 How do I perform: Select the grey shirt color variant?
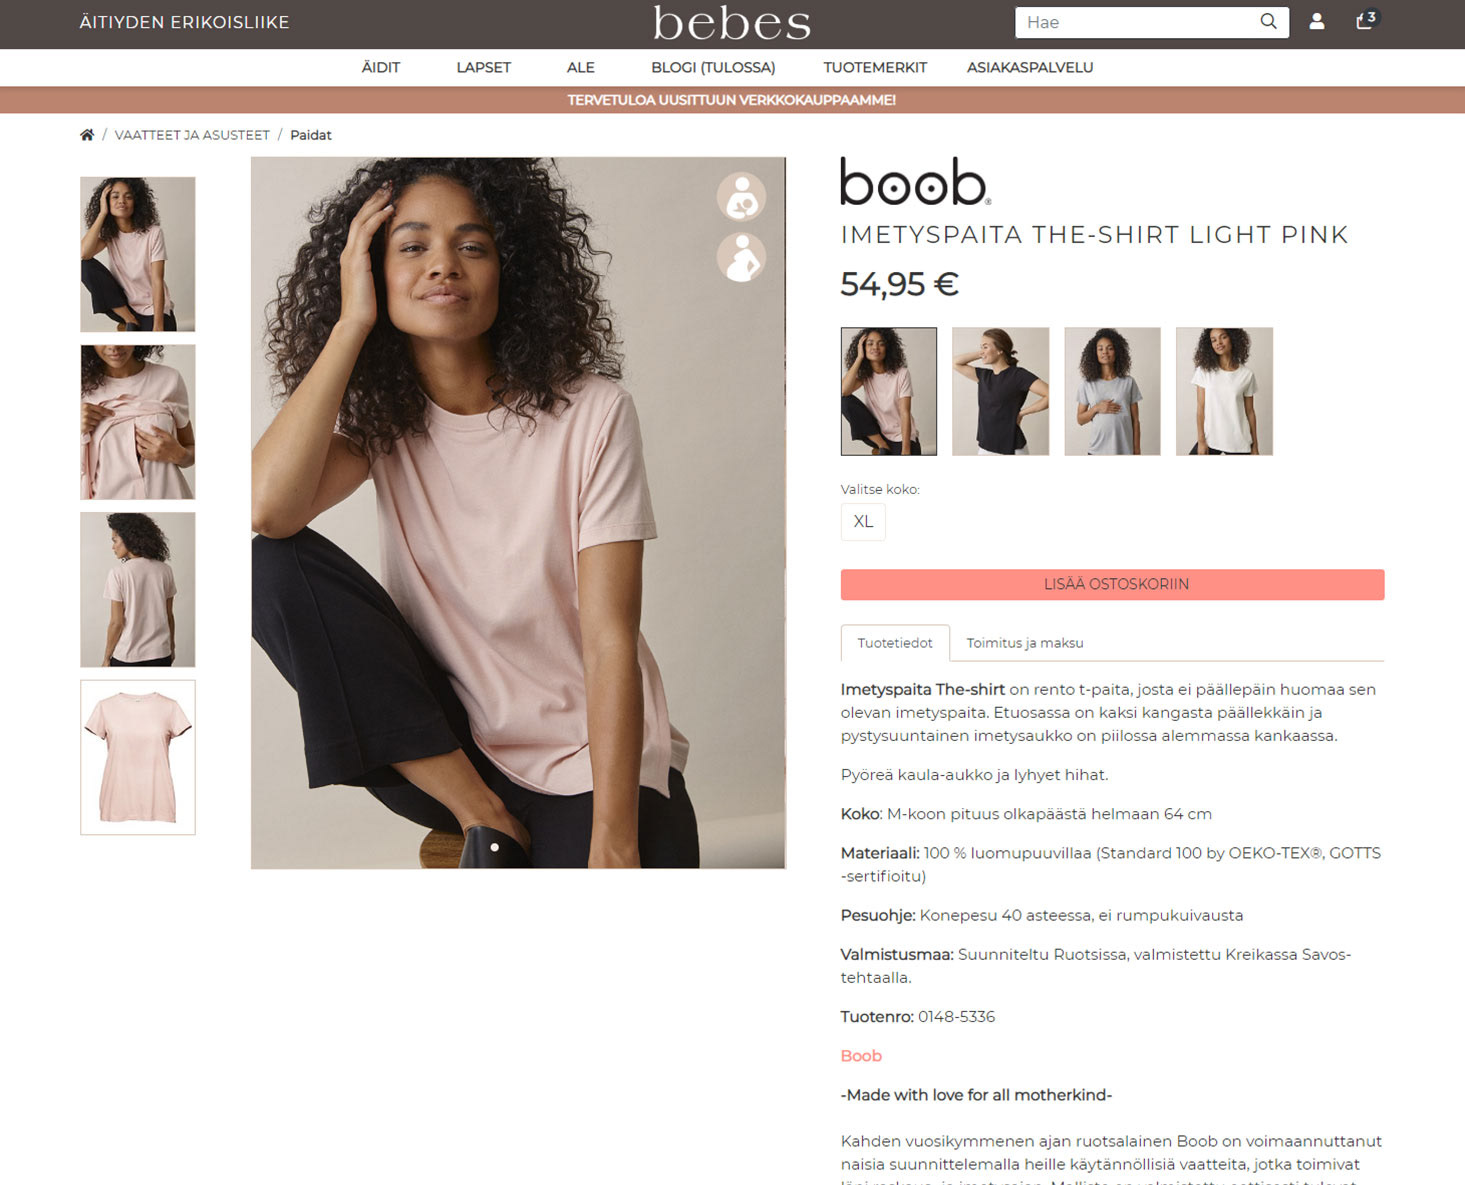click(x=1112, y=391)
